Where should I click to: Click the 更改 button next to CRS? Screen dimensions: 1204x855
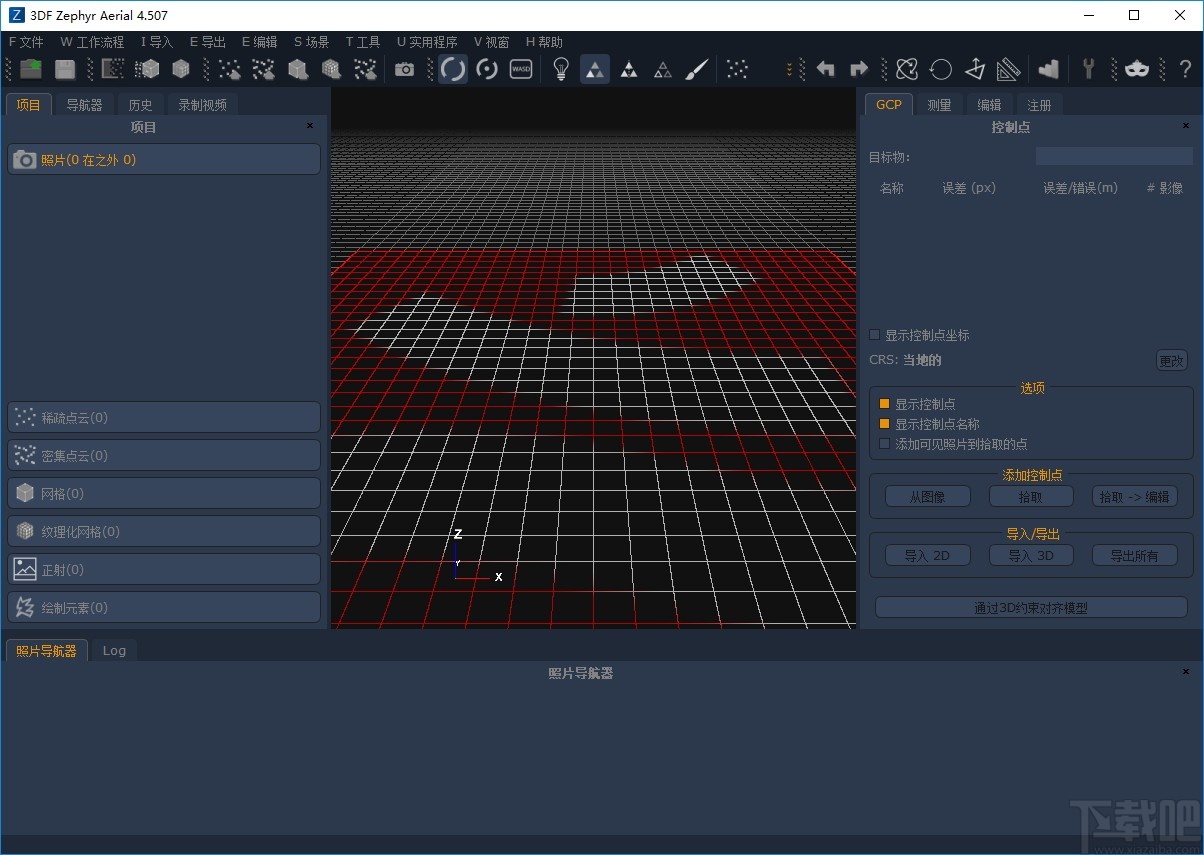tap(1170, 360)
